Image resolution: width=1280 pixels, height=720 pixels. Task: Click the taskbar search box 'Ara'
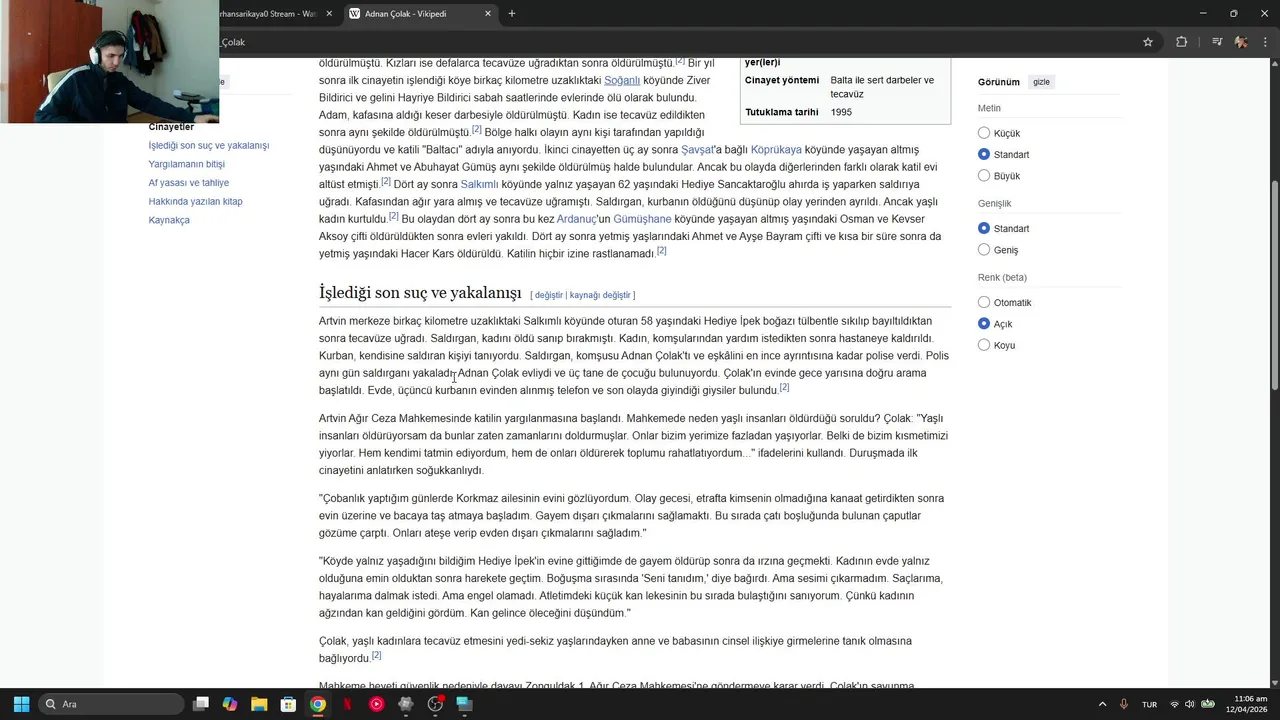click(x=110, y=704)
